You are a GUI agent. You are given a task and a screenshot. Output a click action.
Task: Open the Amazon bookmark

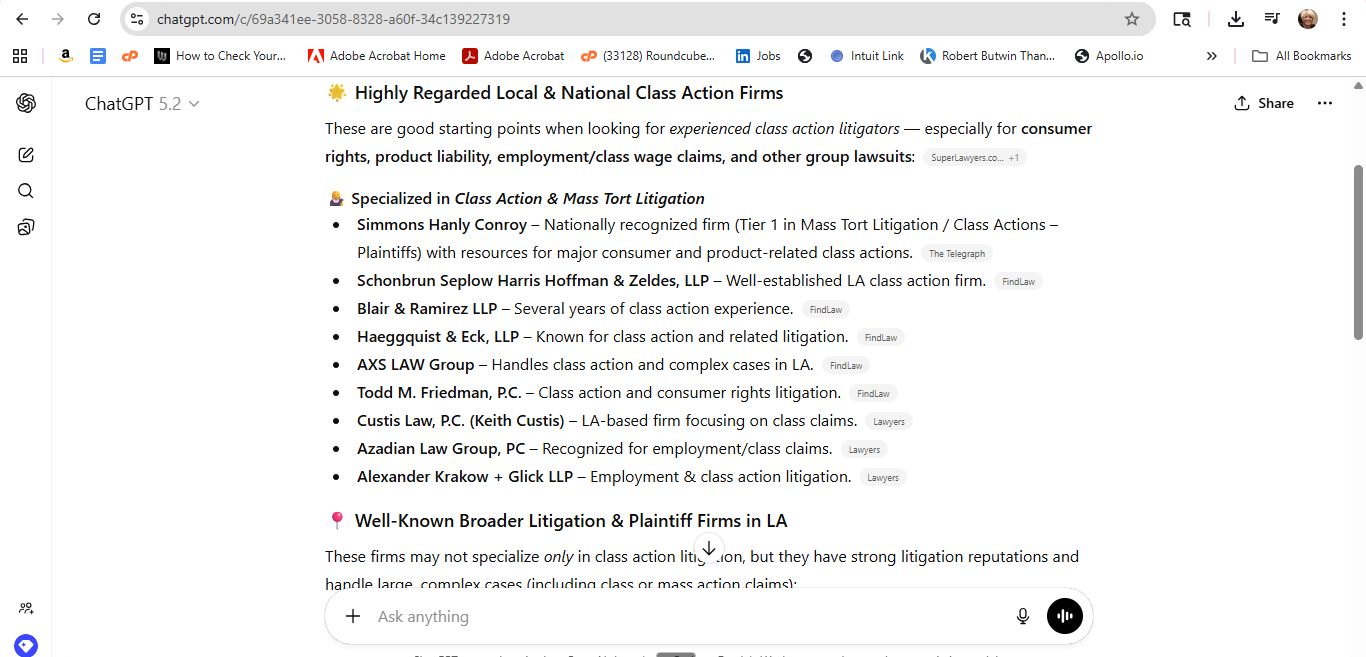click(x=65, y=56)
